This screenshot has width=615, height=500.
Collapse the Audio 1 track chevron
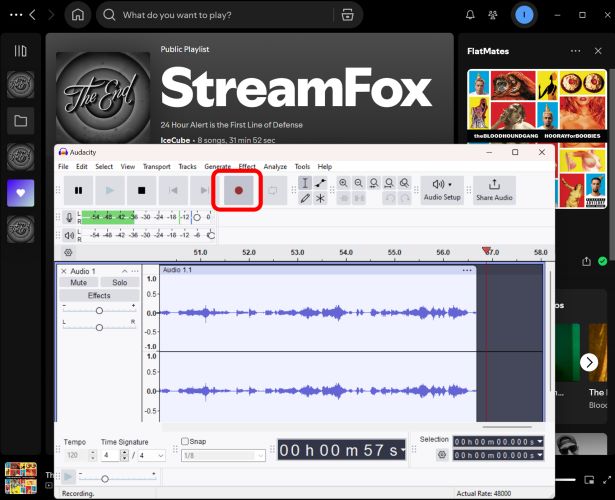[x=124, y=271]
